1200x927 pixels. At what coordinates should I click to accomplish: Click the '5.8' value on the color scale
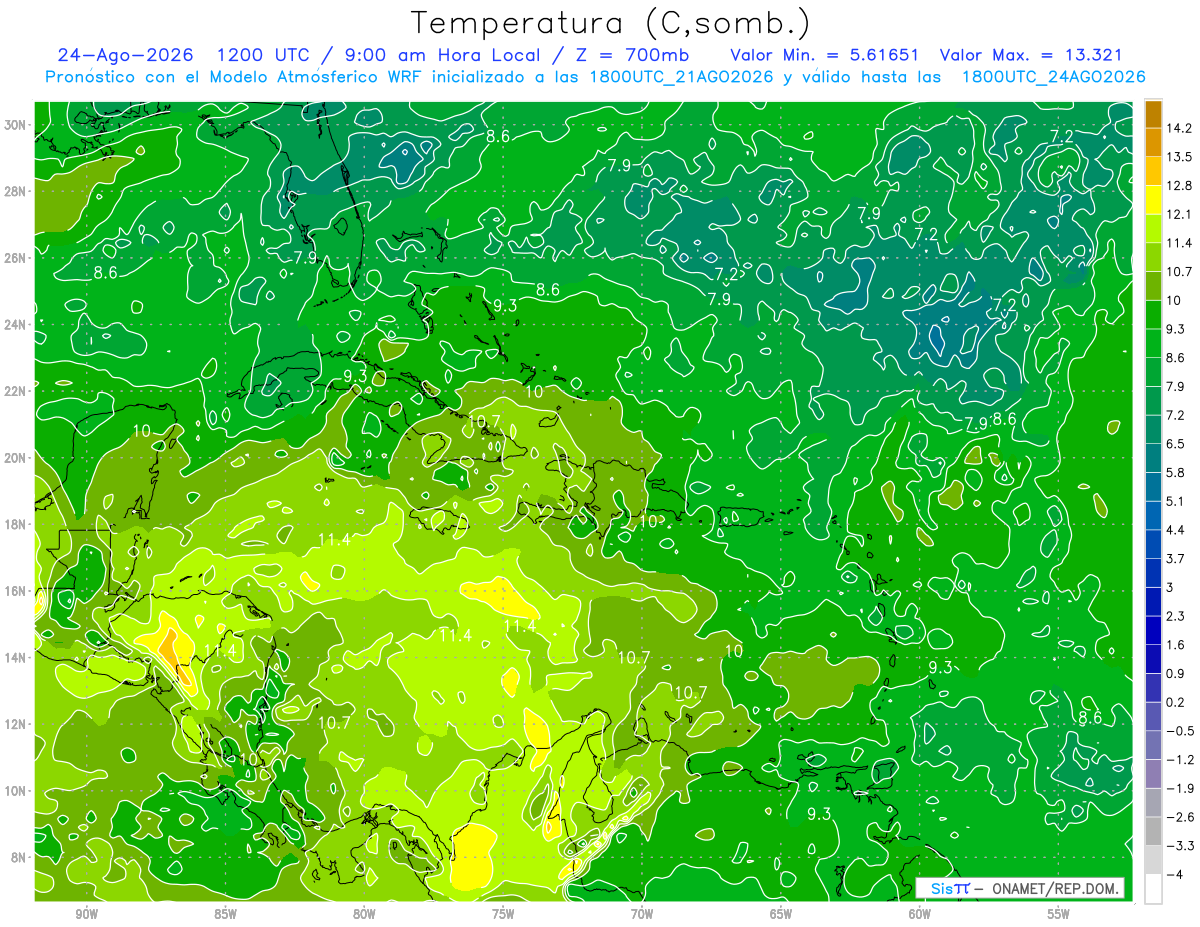pyautogui.click(x=1176, y=473)
